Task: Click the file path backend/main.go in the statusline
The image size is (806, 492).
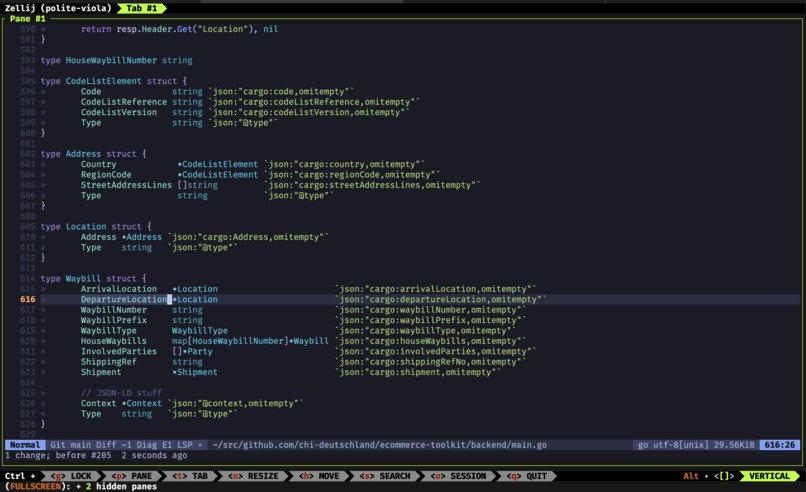Action: [x=379, y=445]
